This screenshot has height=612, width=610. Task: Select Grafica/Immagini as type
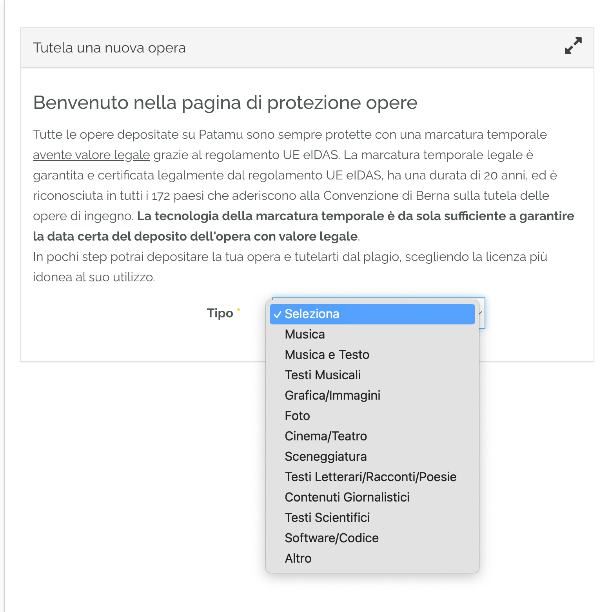pyautogui.click(x=332, y=395)
